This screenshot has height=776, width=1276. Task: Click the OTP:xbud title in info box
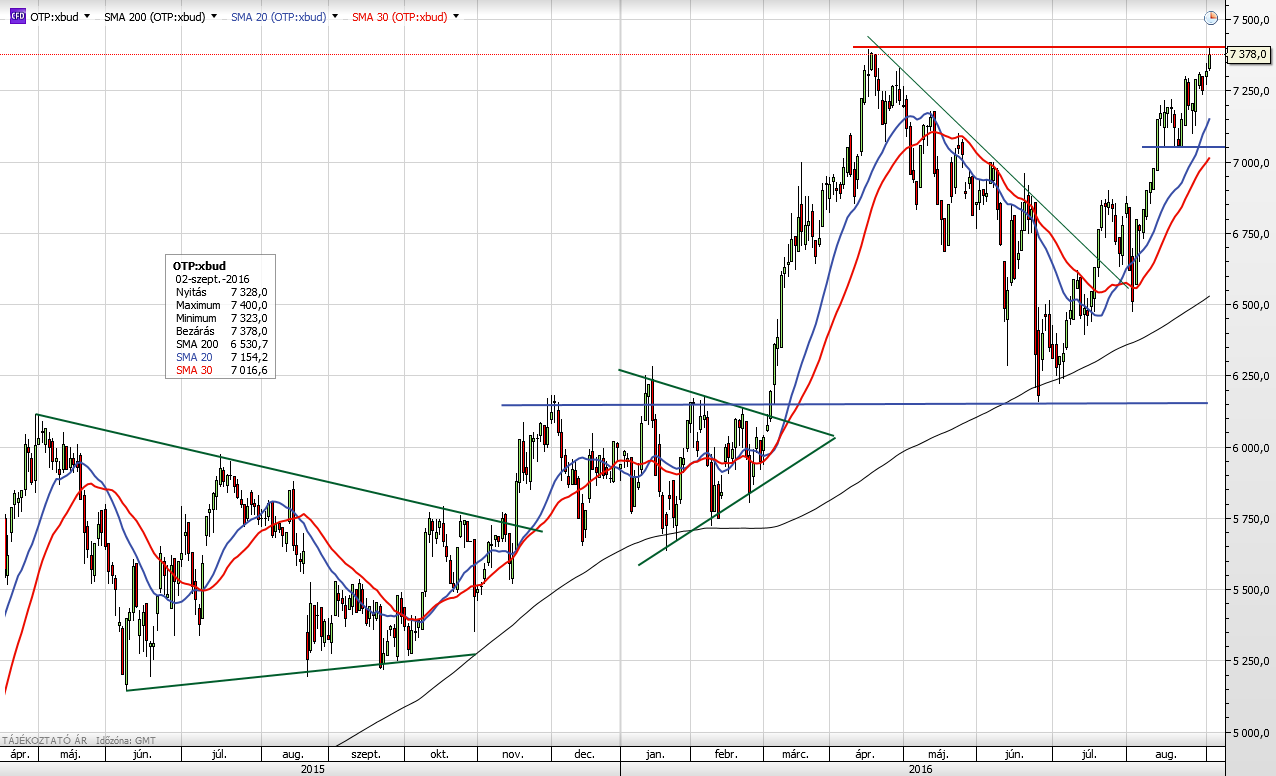[199, 266]
